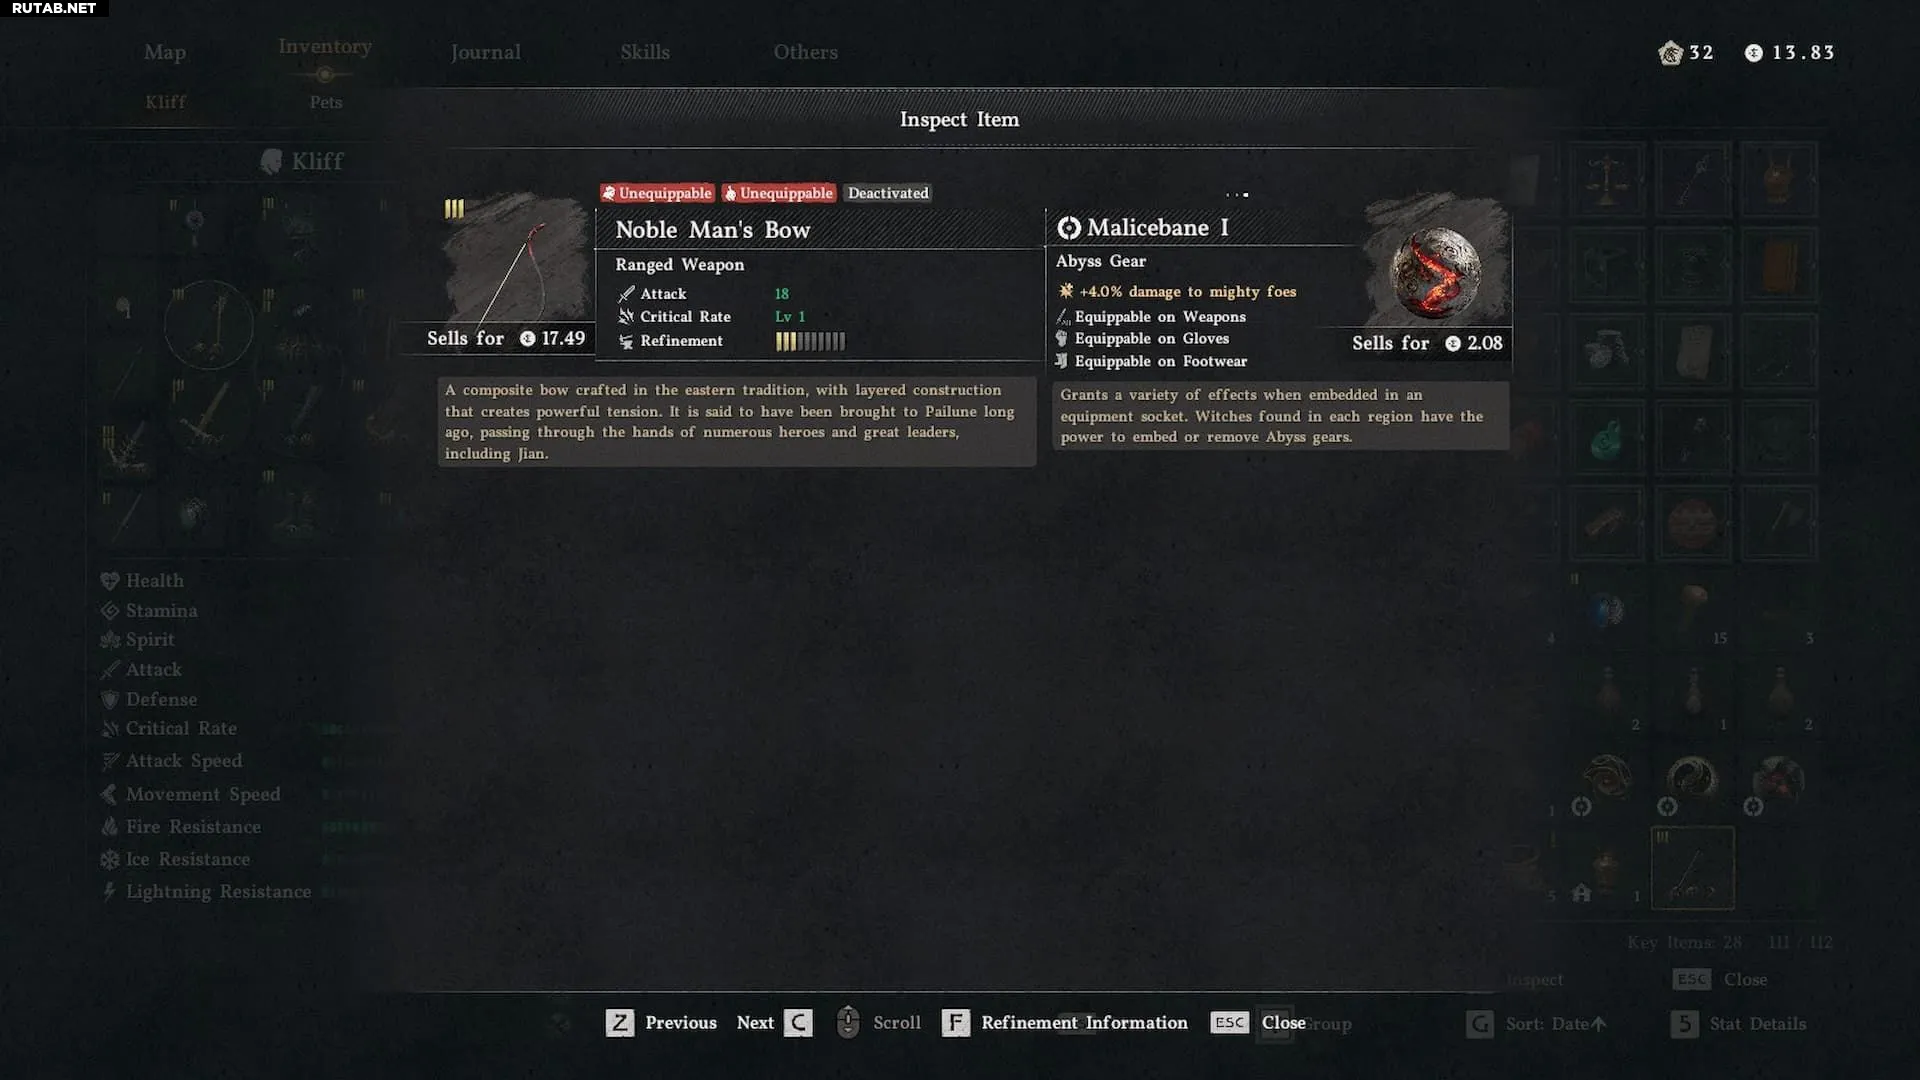
Task: Switch to the Journal tab
Action: point(485,52)
